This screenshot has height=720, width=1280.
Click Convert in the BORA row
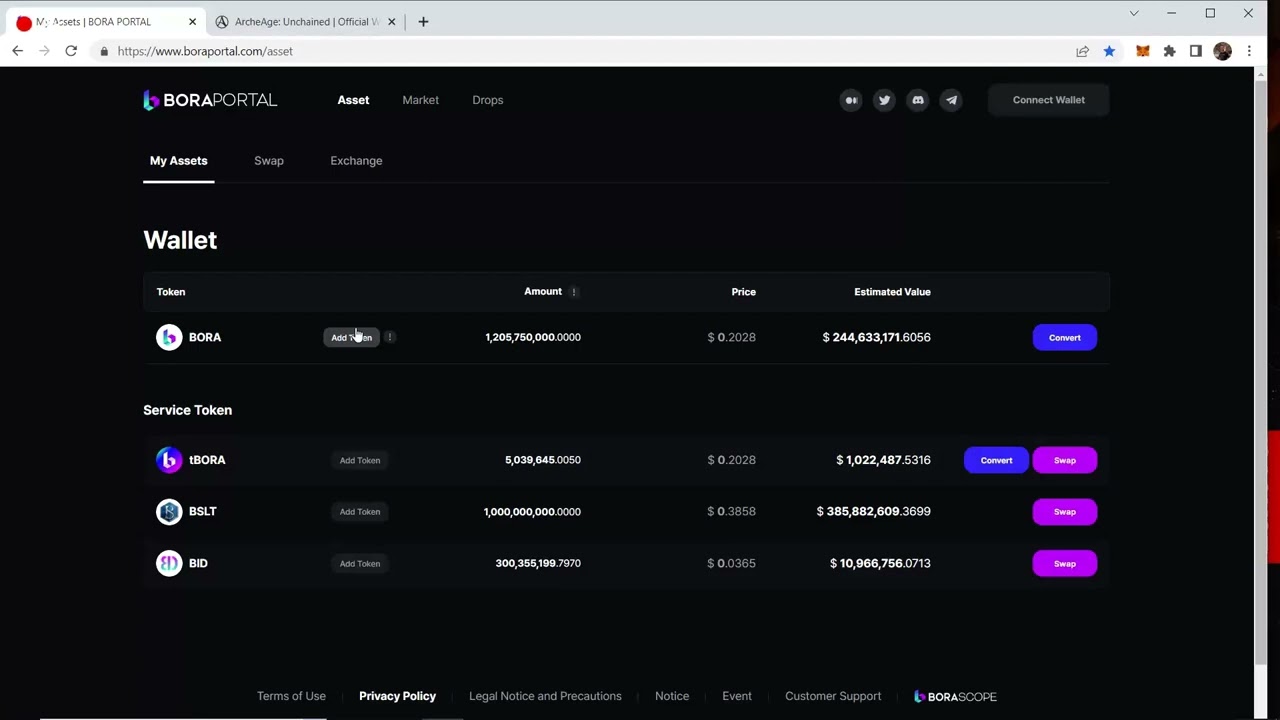[1064, 337]
